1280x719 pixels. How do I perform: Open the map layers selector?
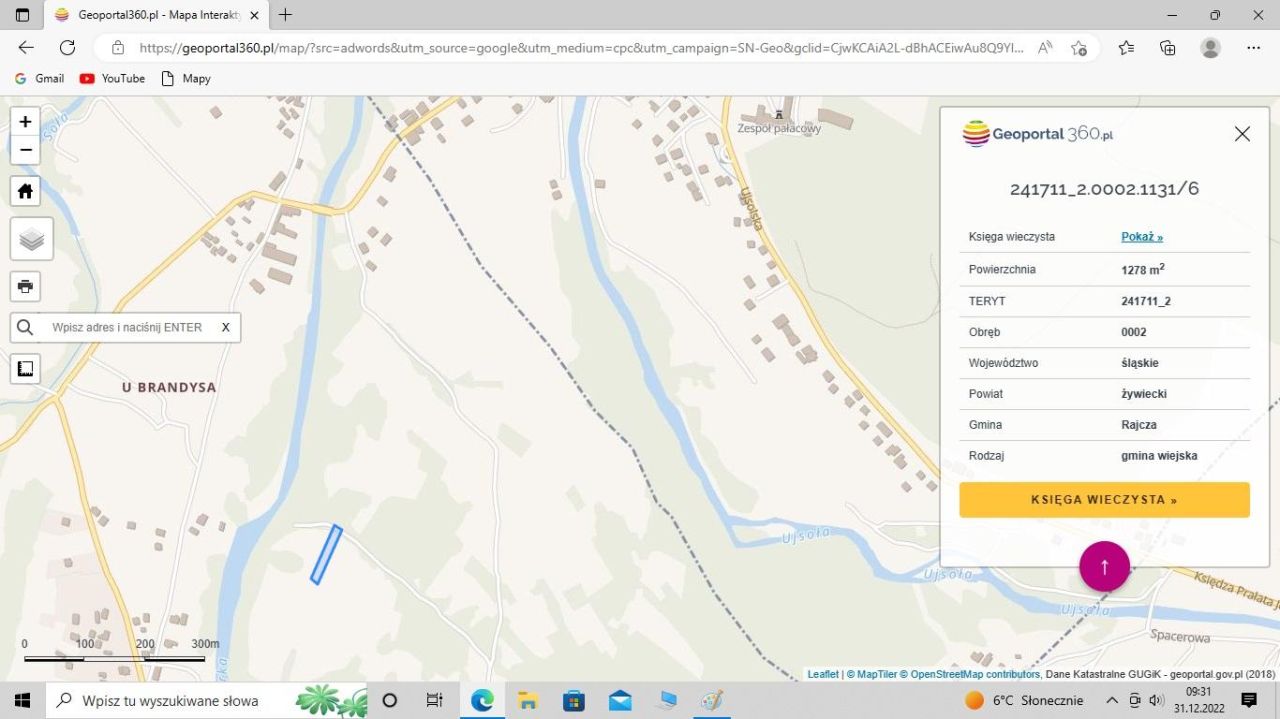pyautogui.click(x=31, y=239)
